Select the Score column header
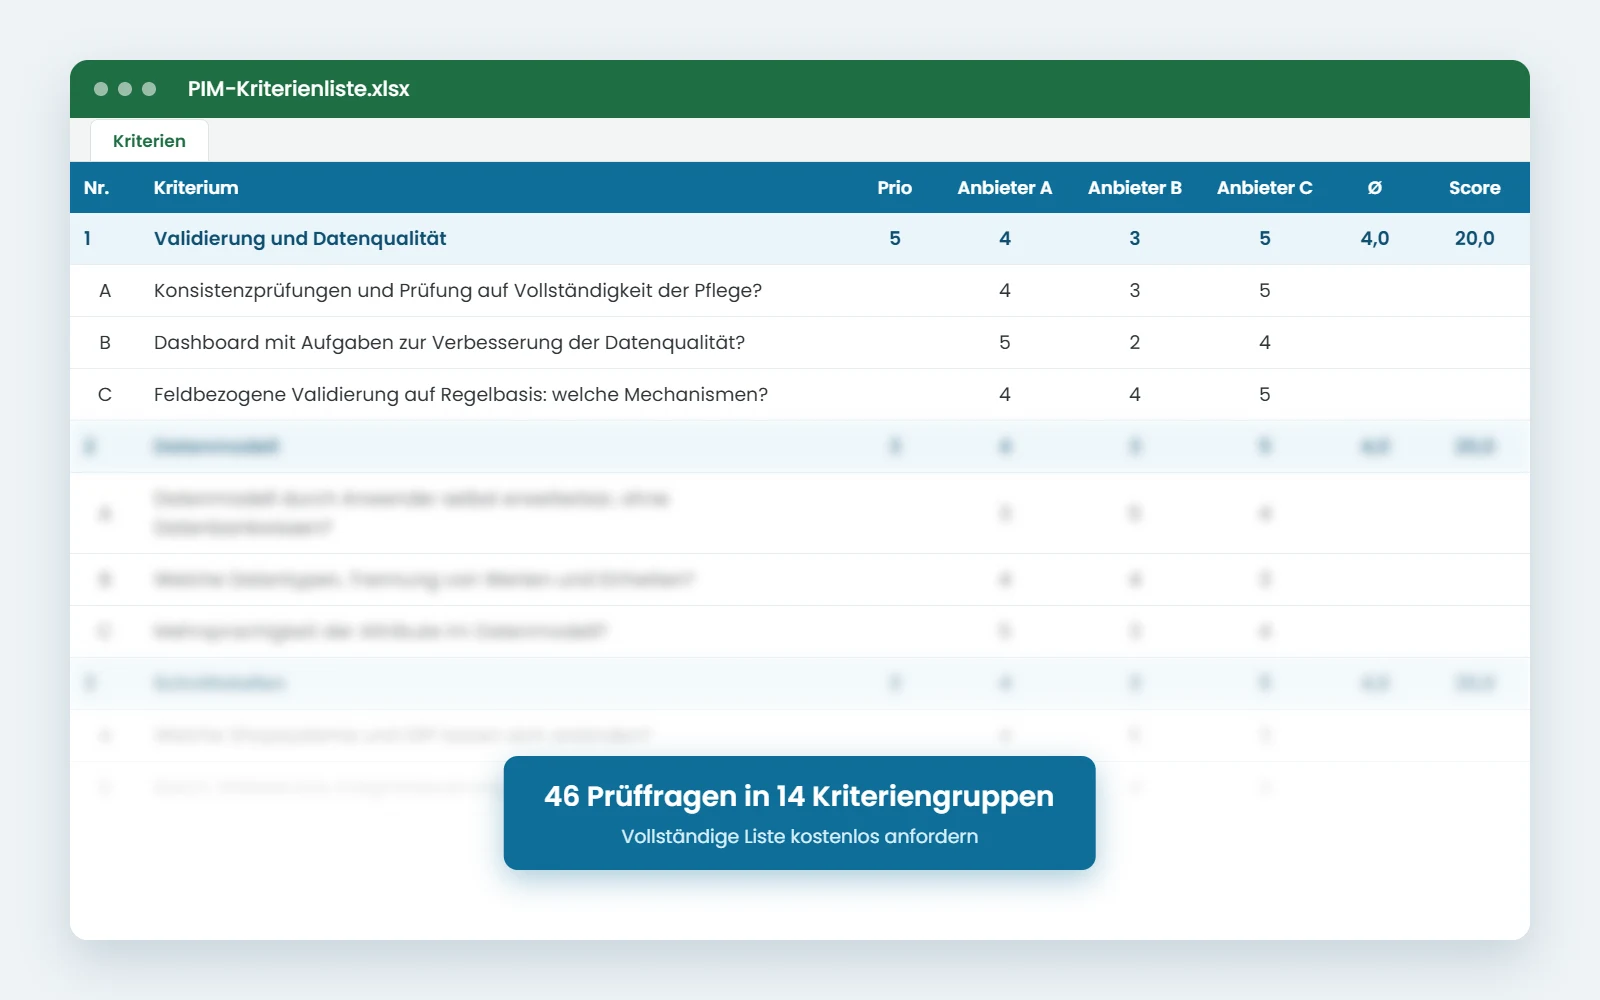The width and height of the screenshot is (1600, 1000). 1475,188
